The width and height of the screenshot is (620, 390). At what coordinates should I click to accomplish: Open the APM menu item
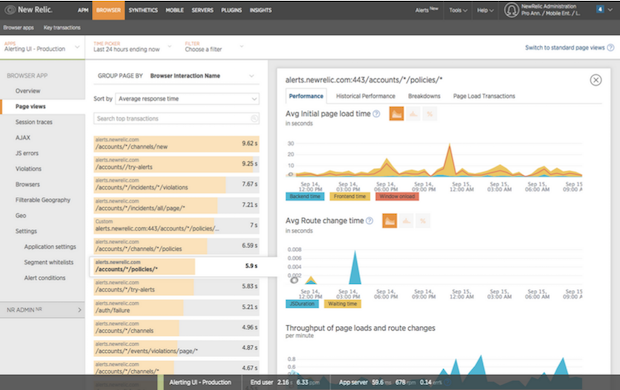[x=83, y=10]
